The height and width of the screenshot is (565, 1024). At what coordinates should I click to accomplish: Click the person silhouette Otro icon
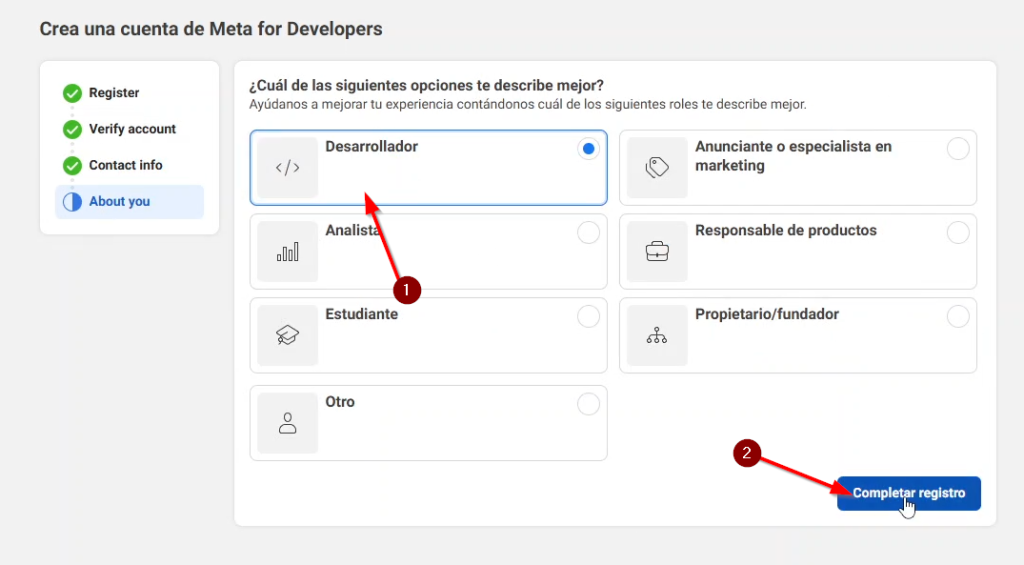click(287, 423)
